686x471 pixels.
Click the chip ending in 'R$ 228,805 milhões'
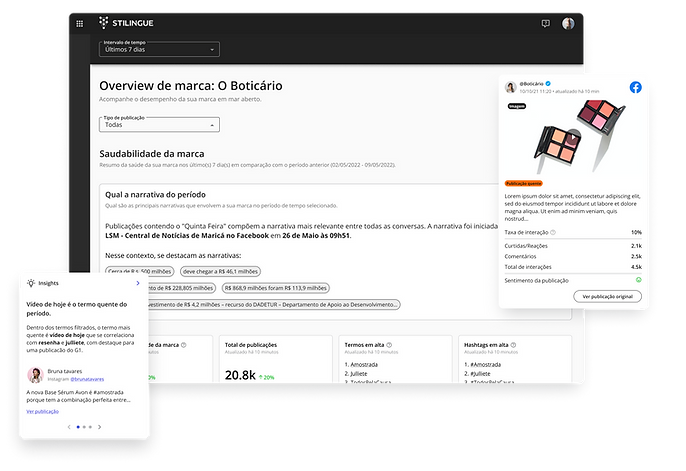pyautogui.click(x=182, y=288)
